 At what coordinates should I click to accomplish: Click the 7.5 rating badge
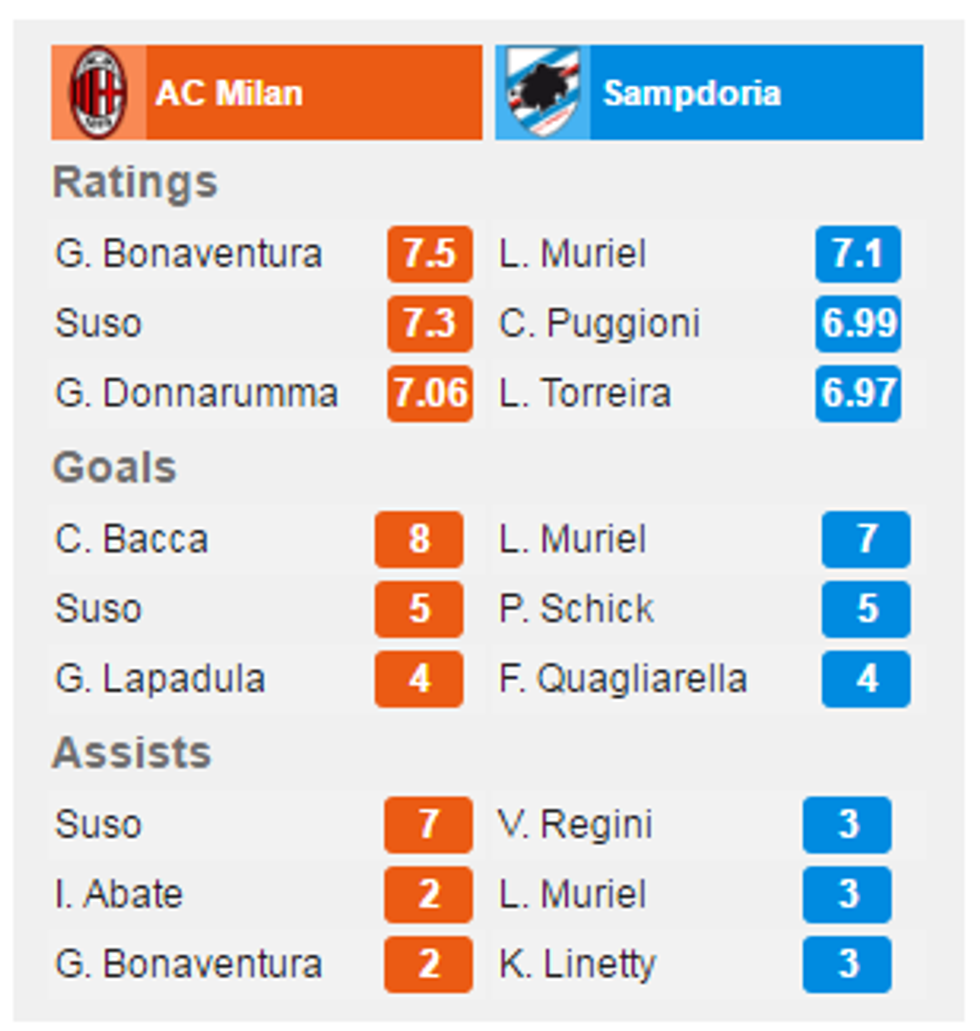[430, 254]
